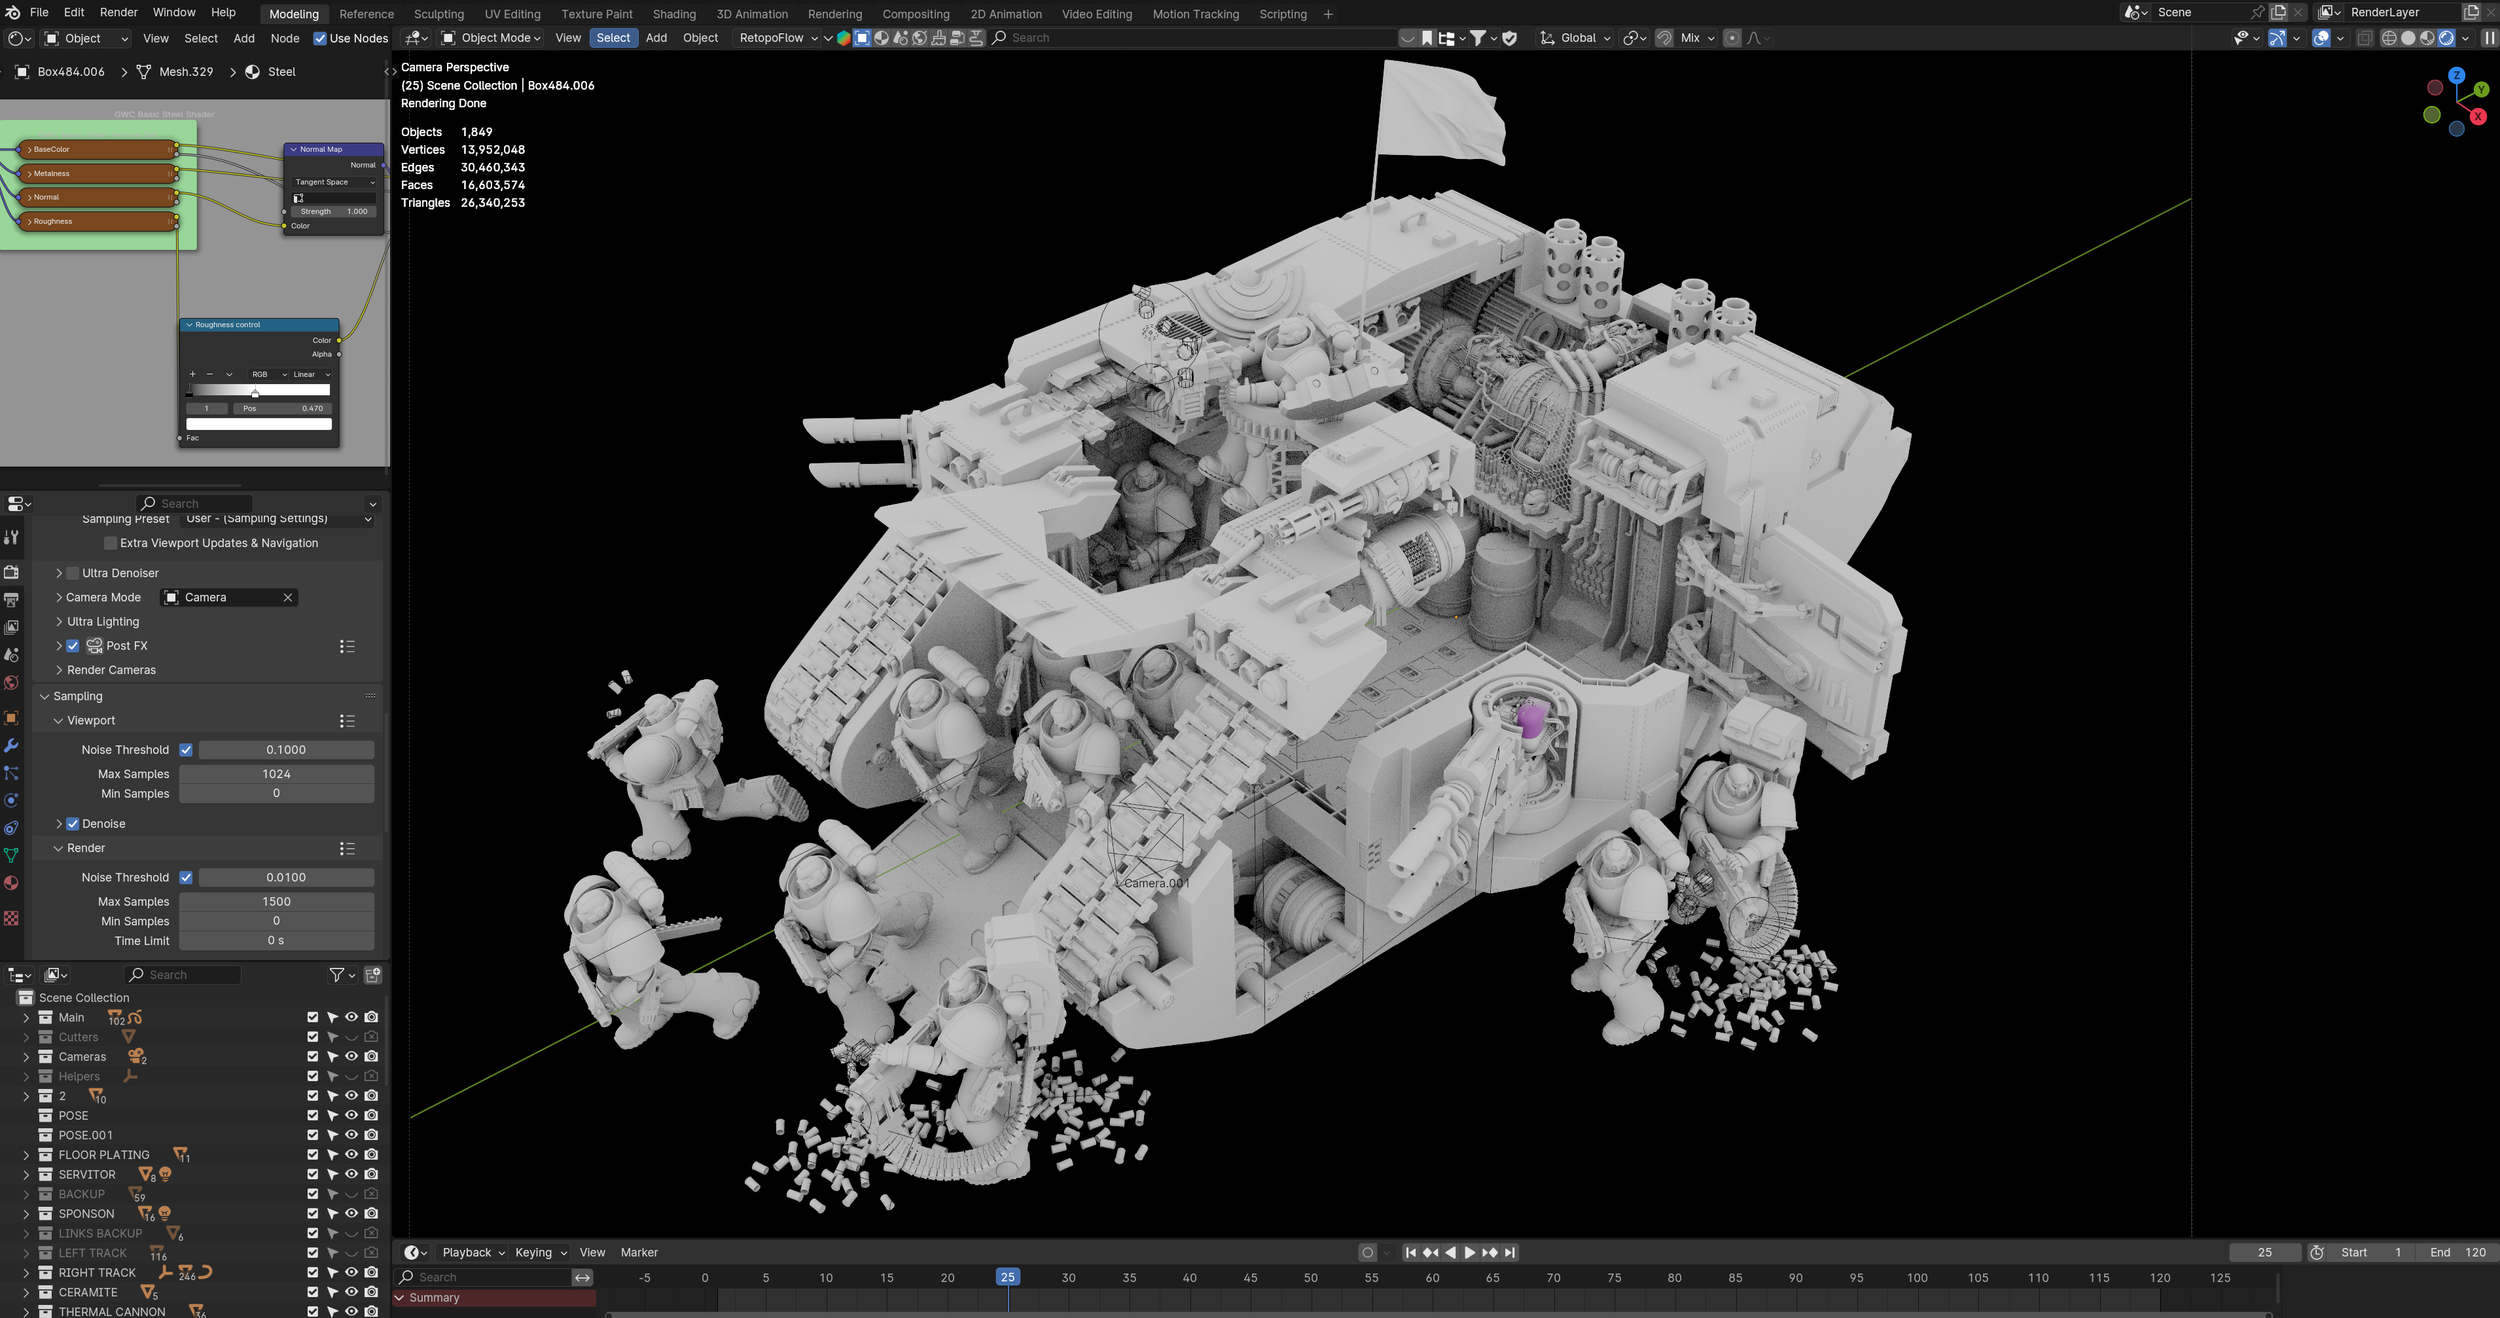Adjust the Normal Map Strength slider
Viewport: 2500px width, 1318px height.
click(334, 212)
